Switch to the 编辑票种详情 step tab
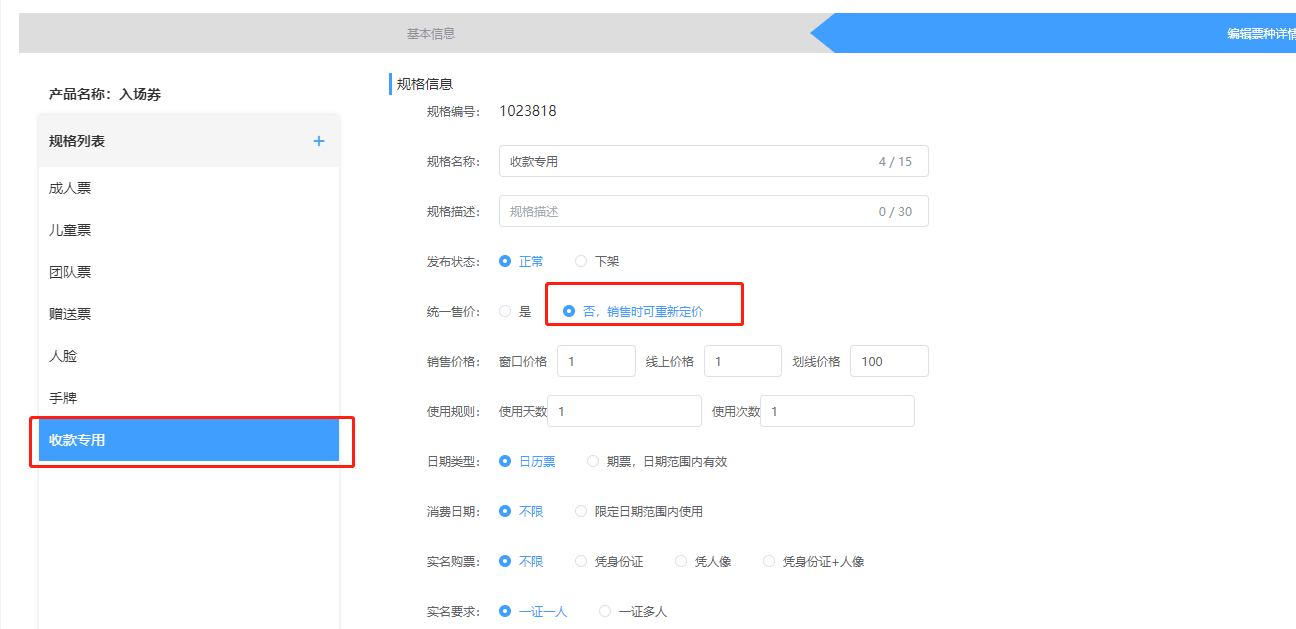The width and height of the screenshot is (1296, 629). (x=1260, y=33)
